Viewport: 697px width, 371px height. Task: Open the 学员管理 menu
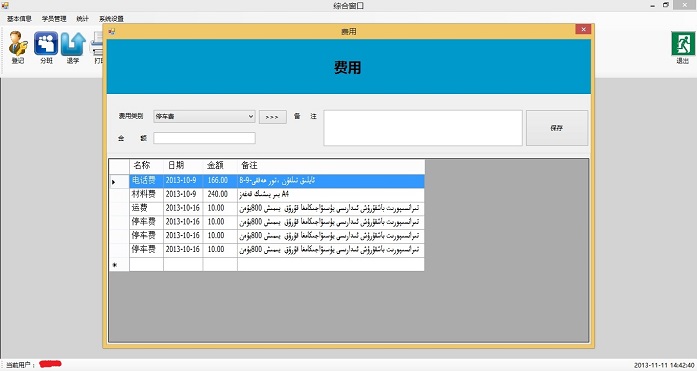click(x=54, y=19)
